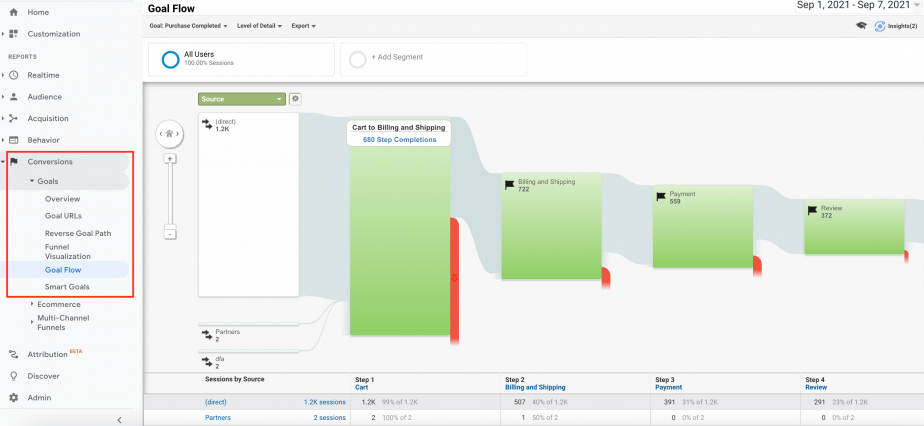Image resolution: width=924 pixels, height=426 pixels.
Task: Click the home navigation circle in flow
Action: click(170, 134)
